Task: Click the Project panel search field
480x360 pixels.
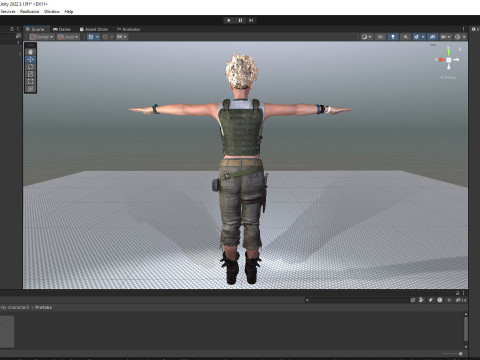Action: [x=357, y=300]
